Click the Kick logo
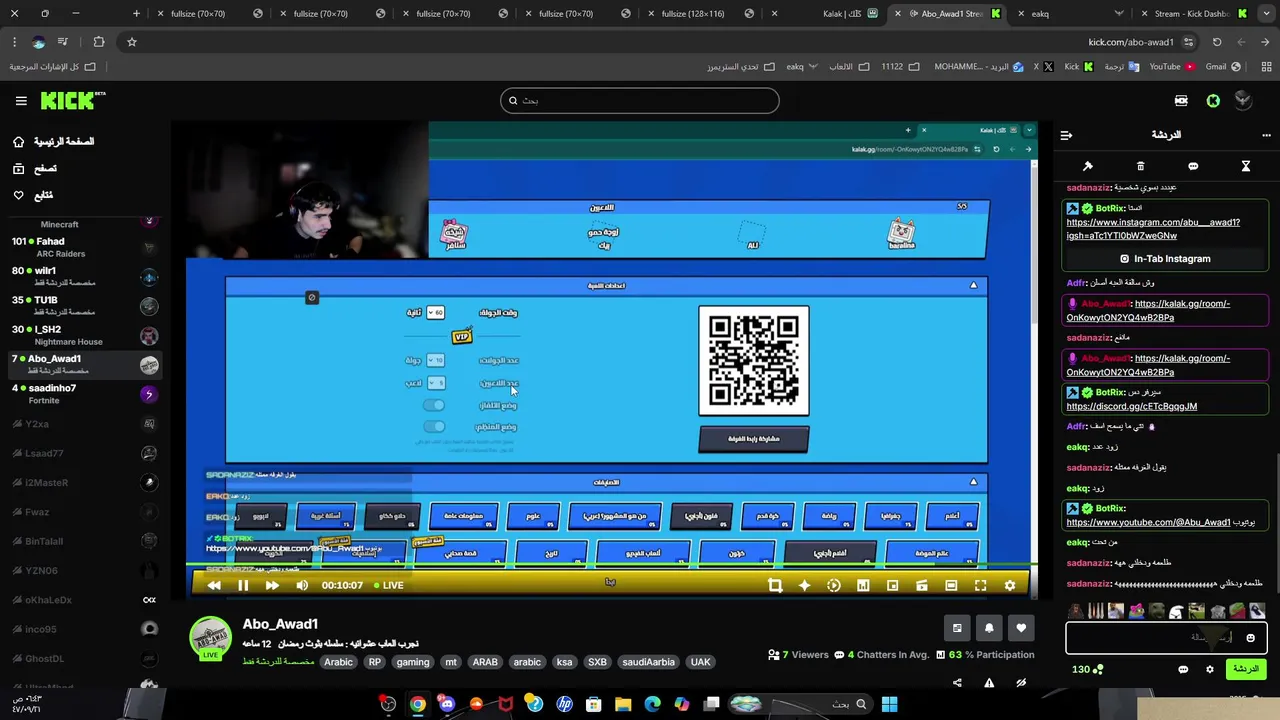The width and height of the screenshot is (1280, 720). click(73, 100)
